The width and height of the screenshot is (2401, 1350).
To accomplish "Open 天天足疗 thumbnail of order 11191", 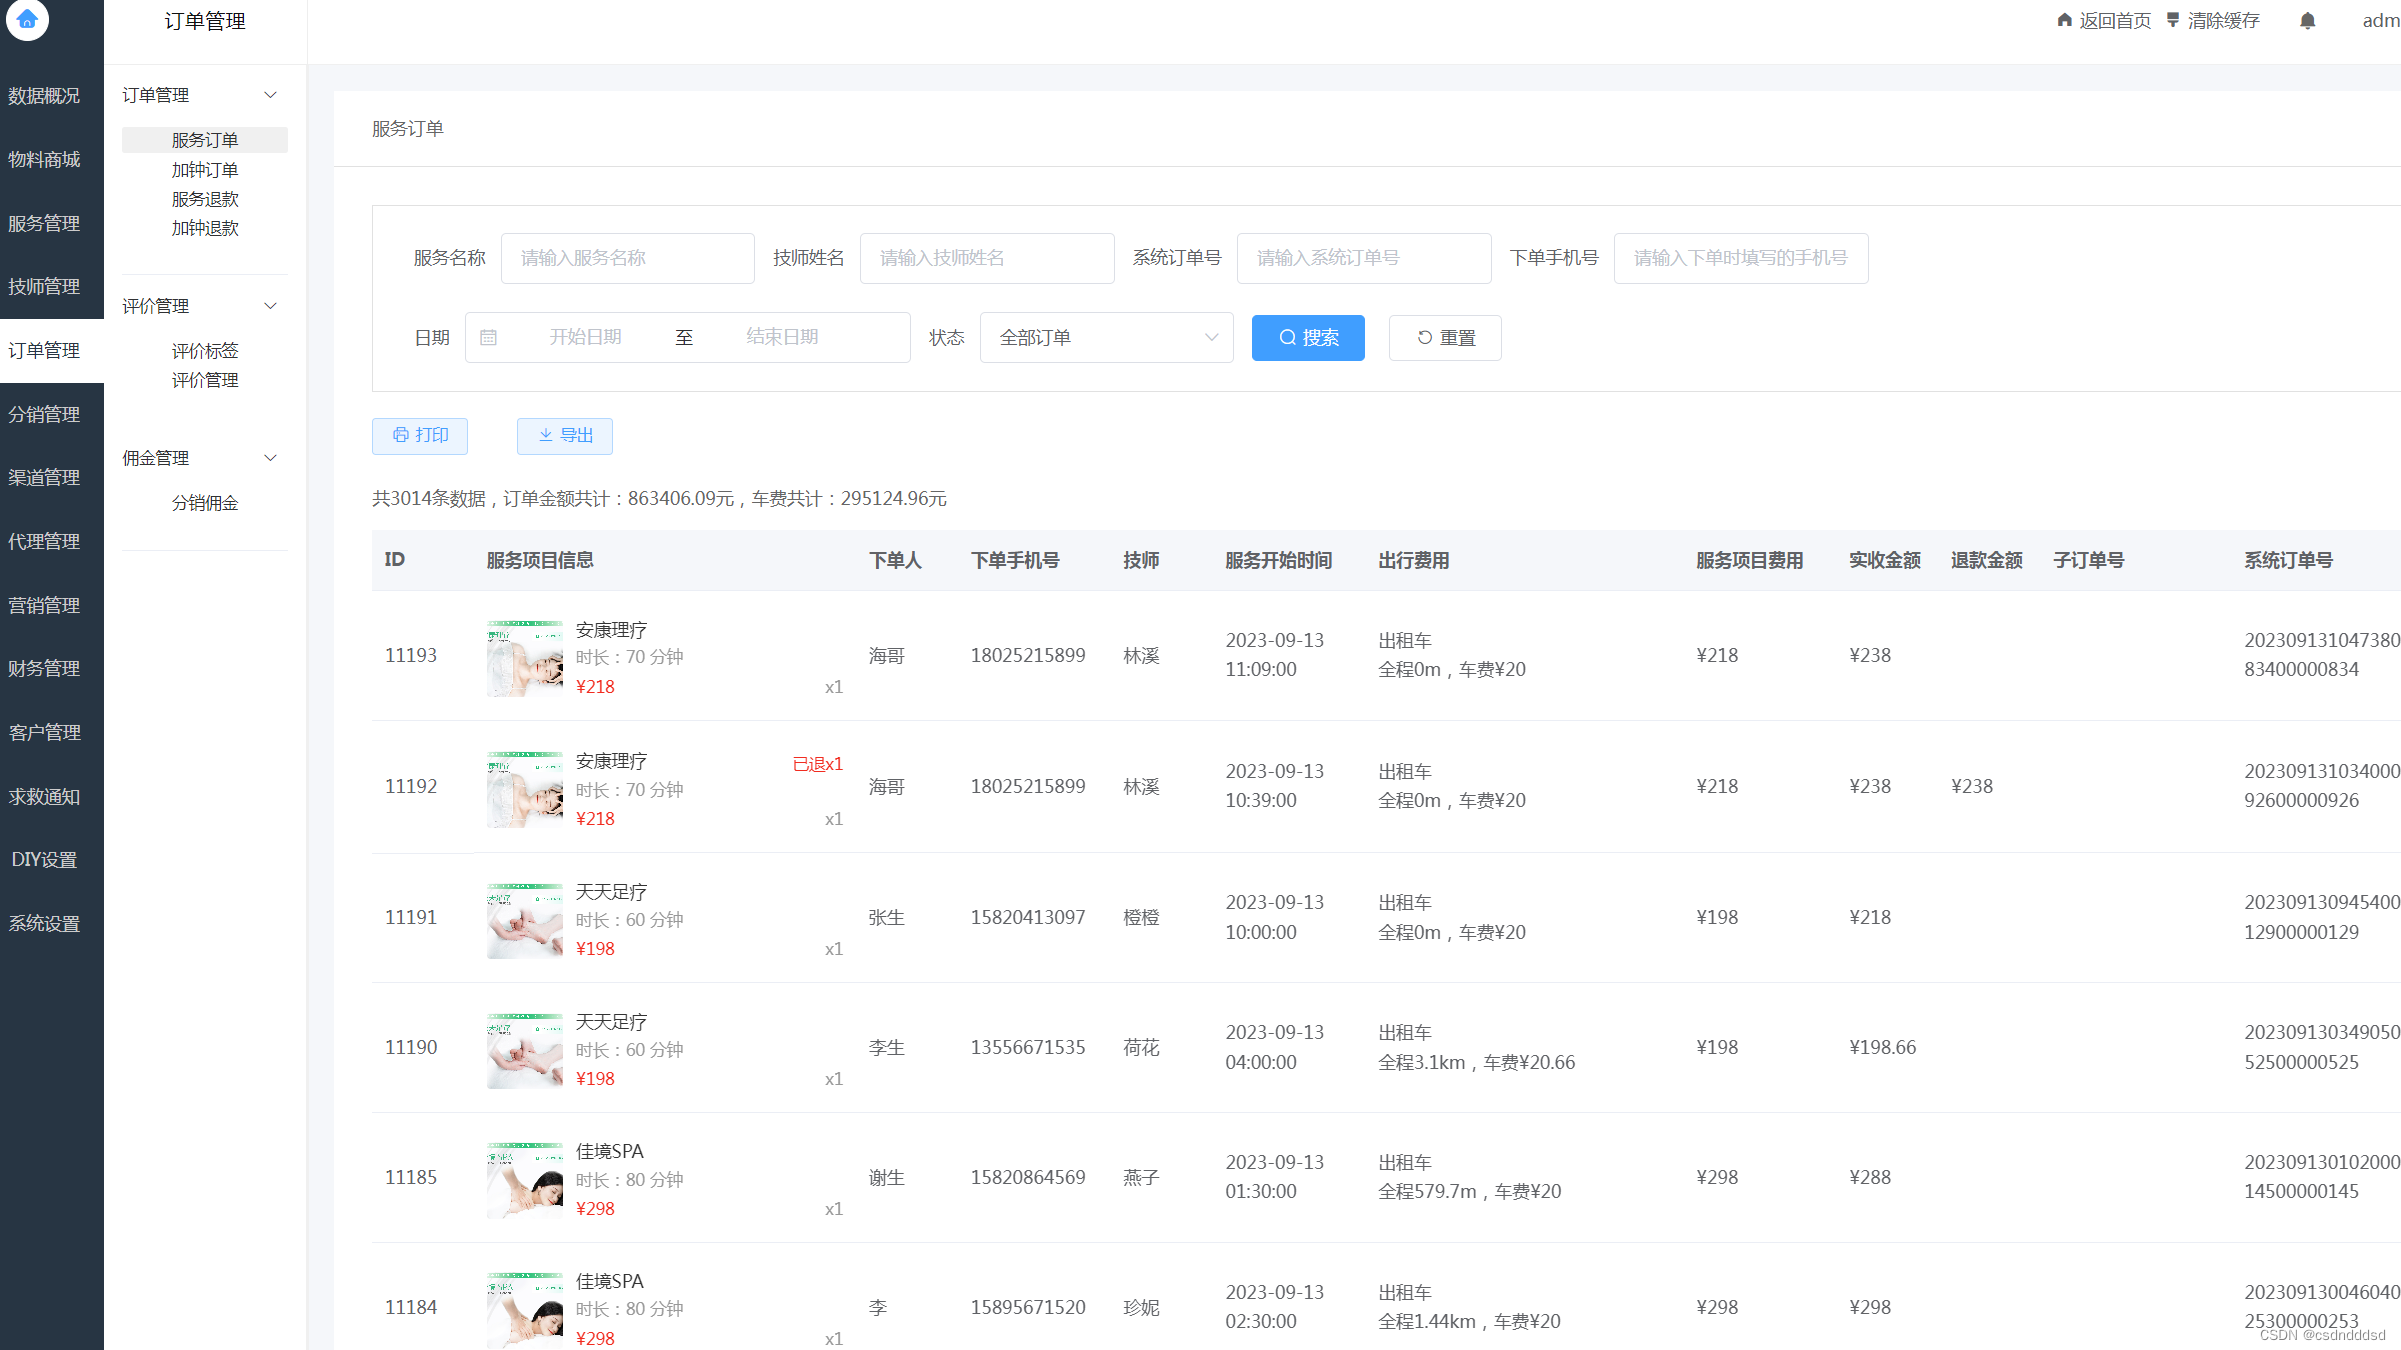I will click(x=525, y=920).
